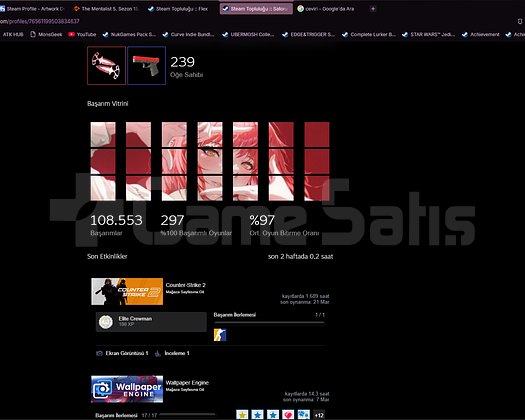Viewport: 525px width, 420px height.
Task: Open the Wallpaper Engine game banner
Action: (127, 389)
